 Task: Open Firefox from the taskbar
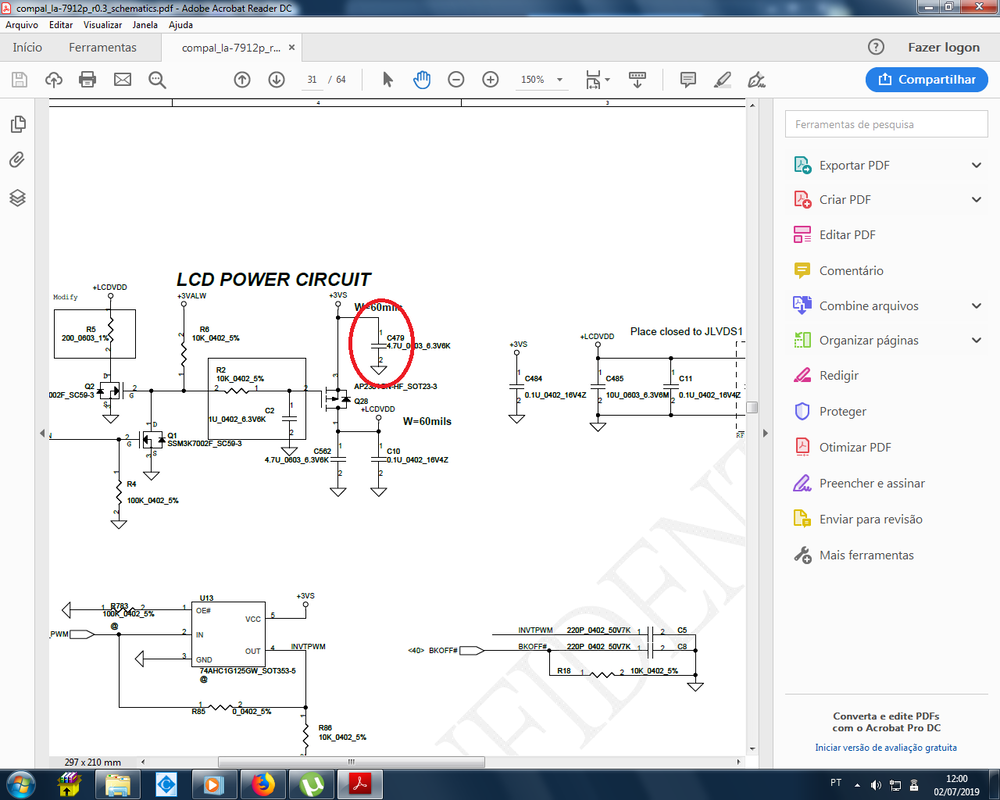(x=264, y=783)
